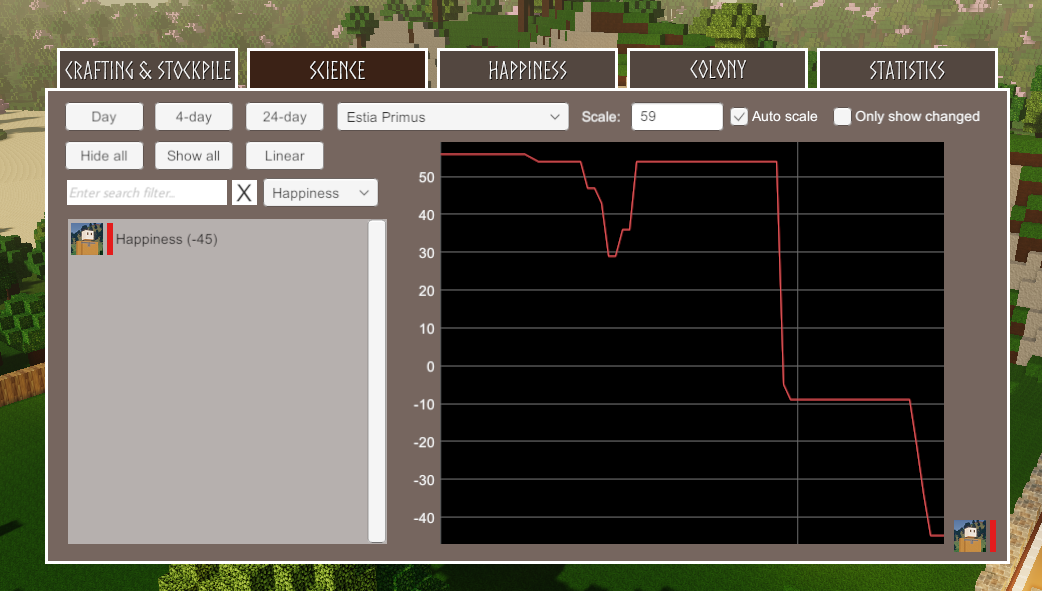Open the Statistics tab
The image size is (1042, 591).
pyautogui.click(x=907, y=69)
